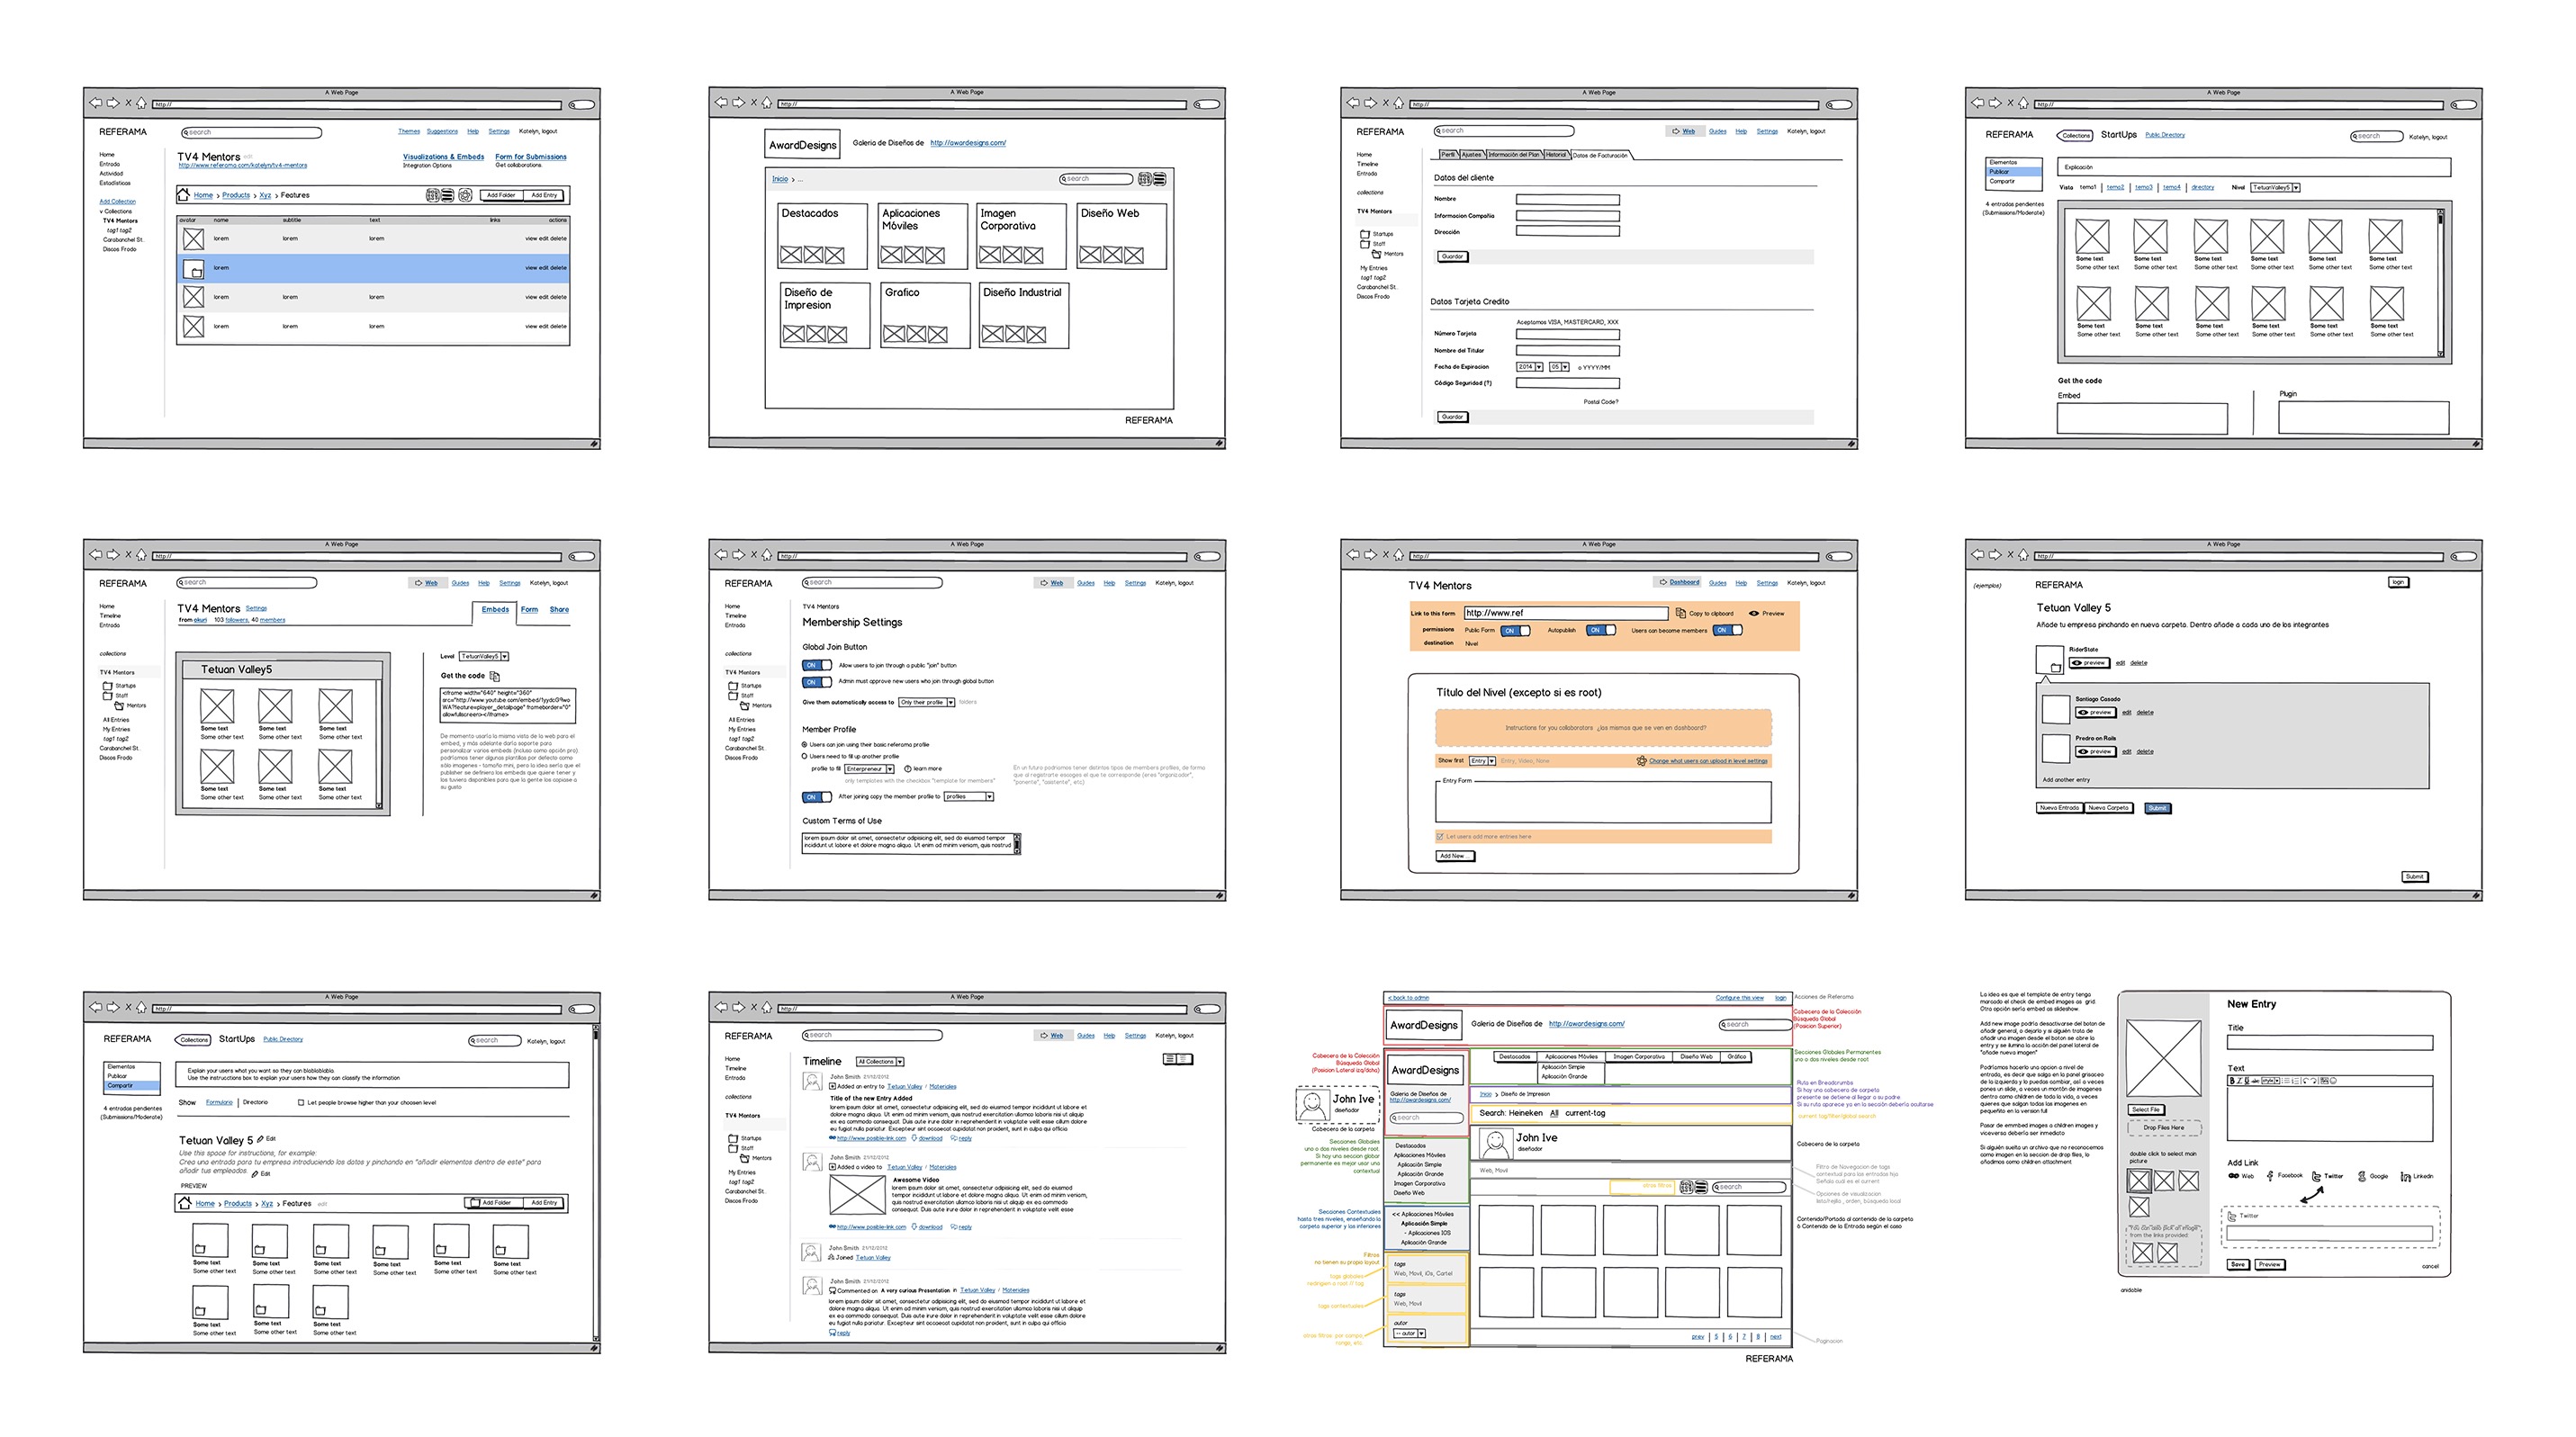Image resolution: width=2576 pixels, height=1437 pixels.
Task: Click the pencil Edit icon beside Tetuan Valley 5 title
Action: pyautogui.click(x=260, y=1139)
